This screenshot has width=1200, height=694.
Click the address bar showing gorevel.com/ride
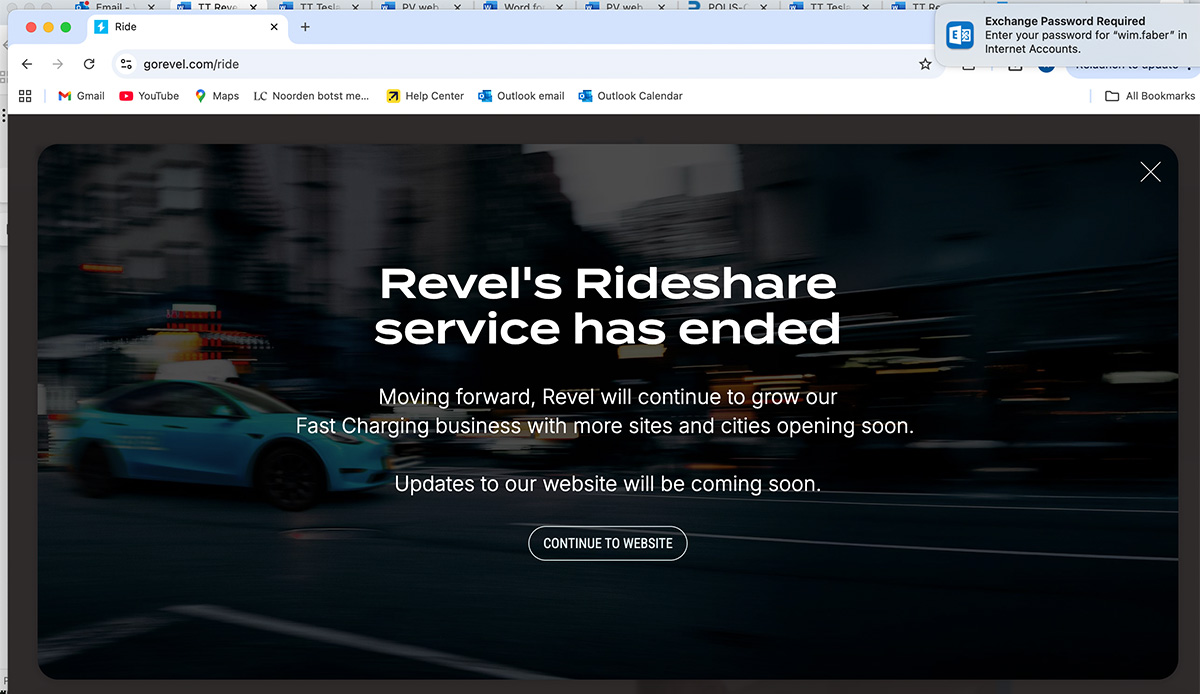pos(500,64)
